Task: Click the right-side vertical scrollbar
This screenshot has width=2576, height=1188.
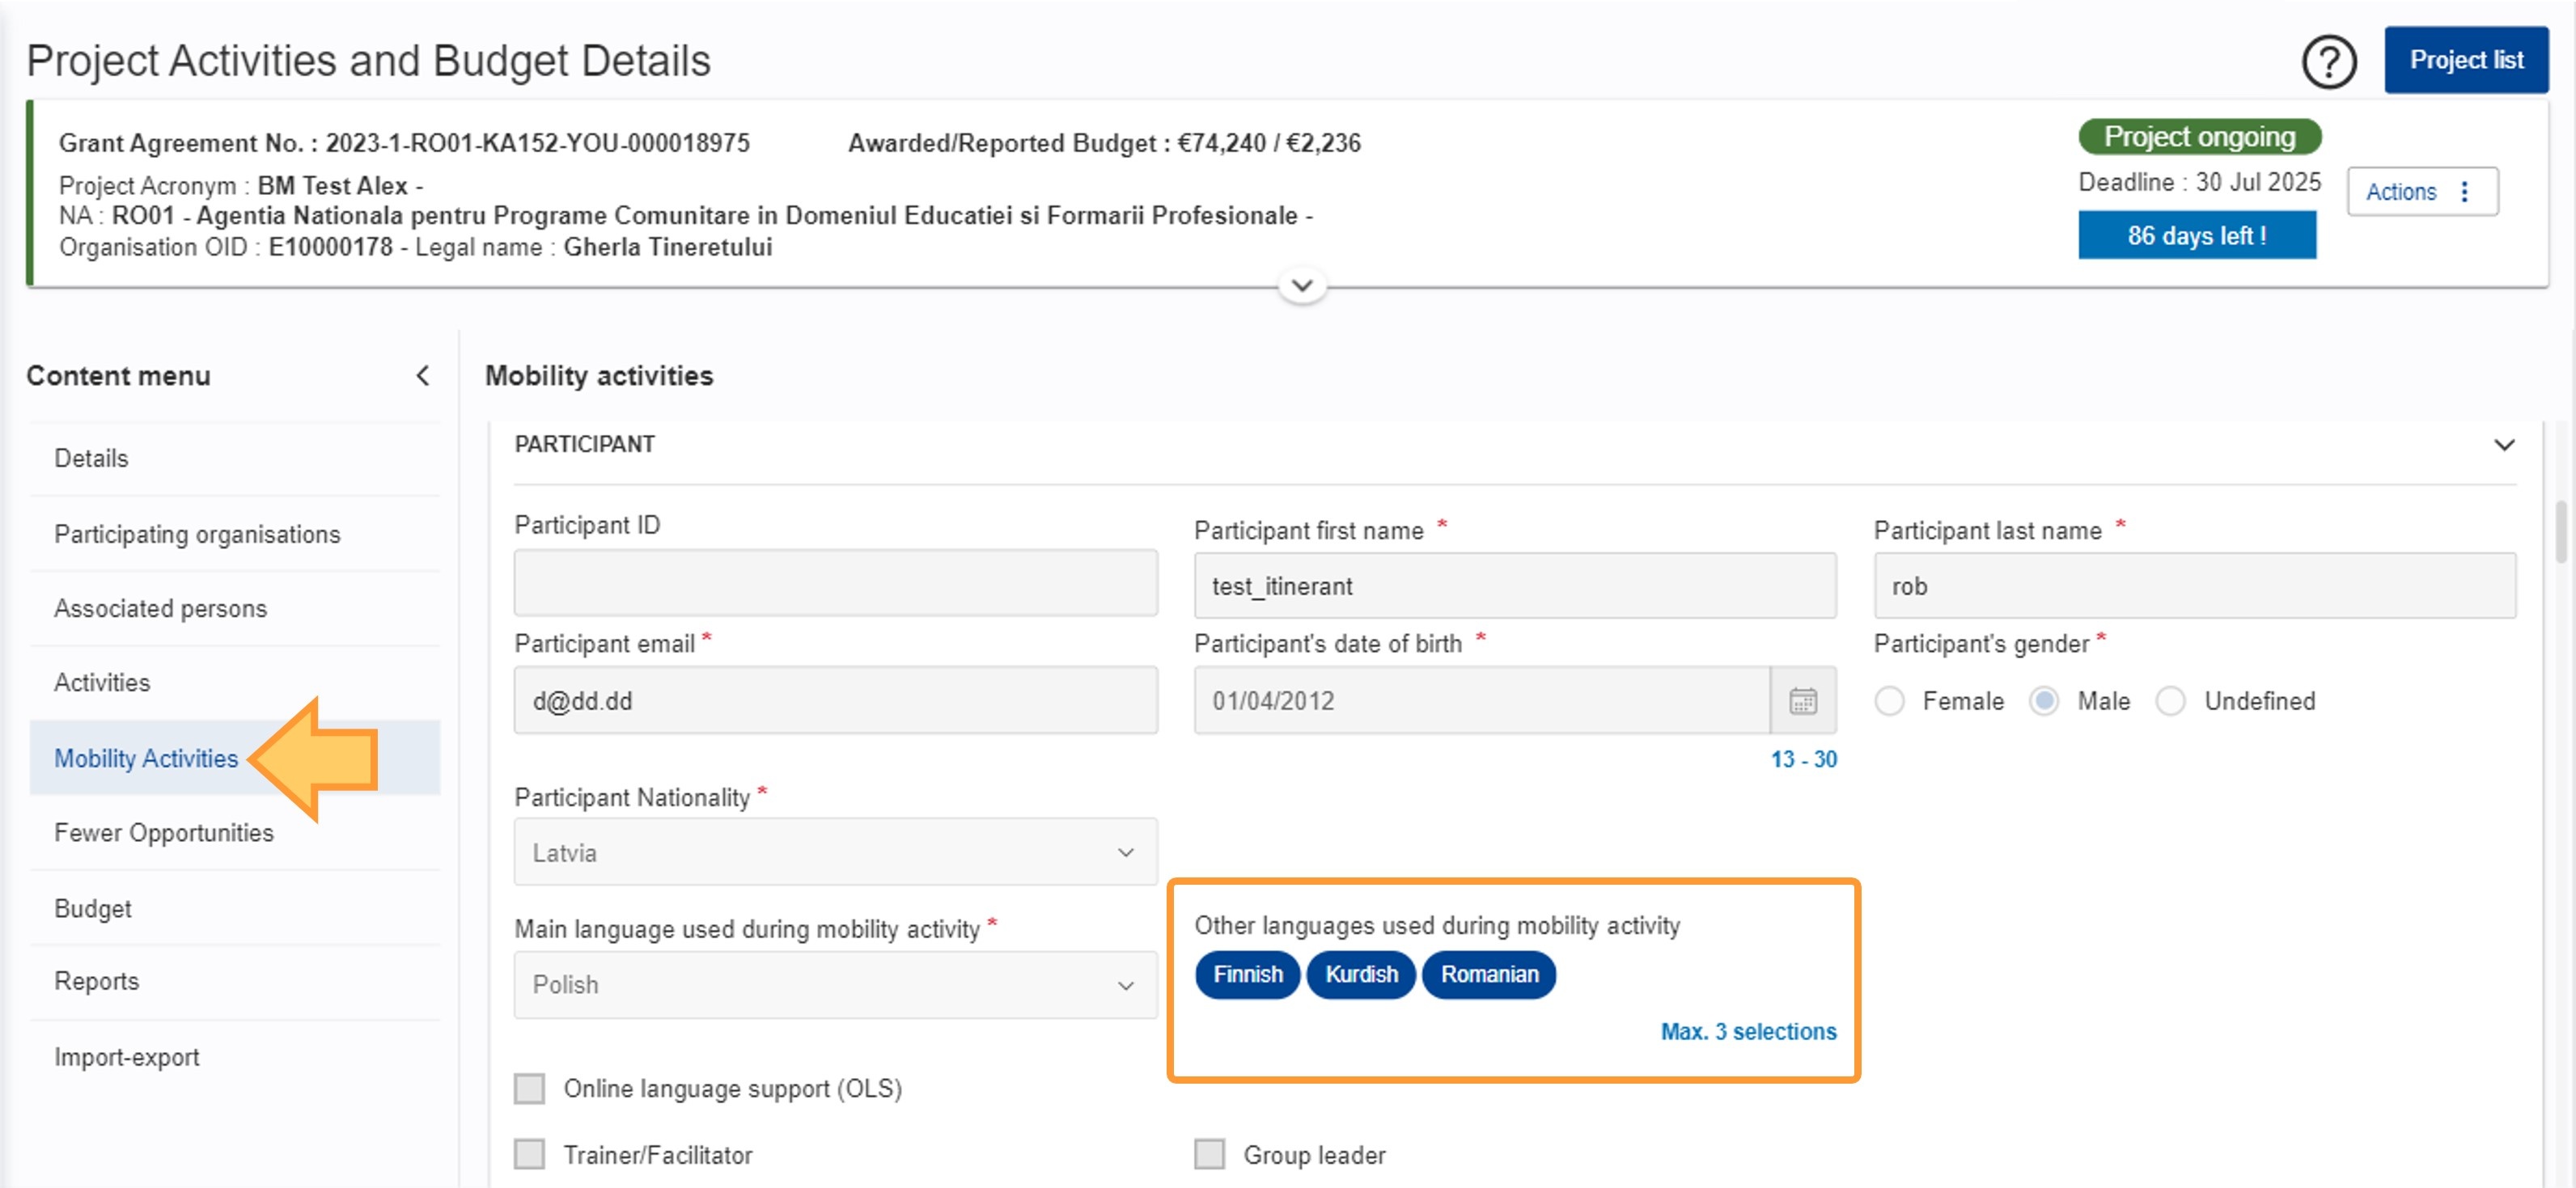Action: click(2562, 533)
